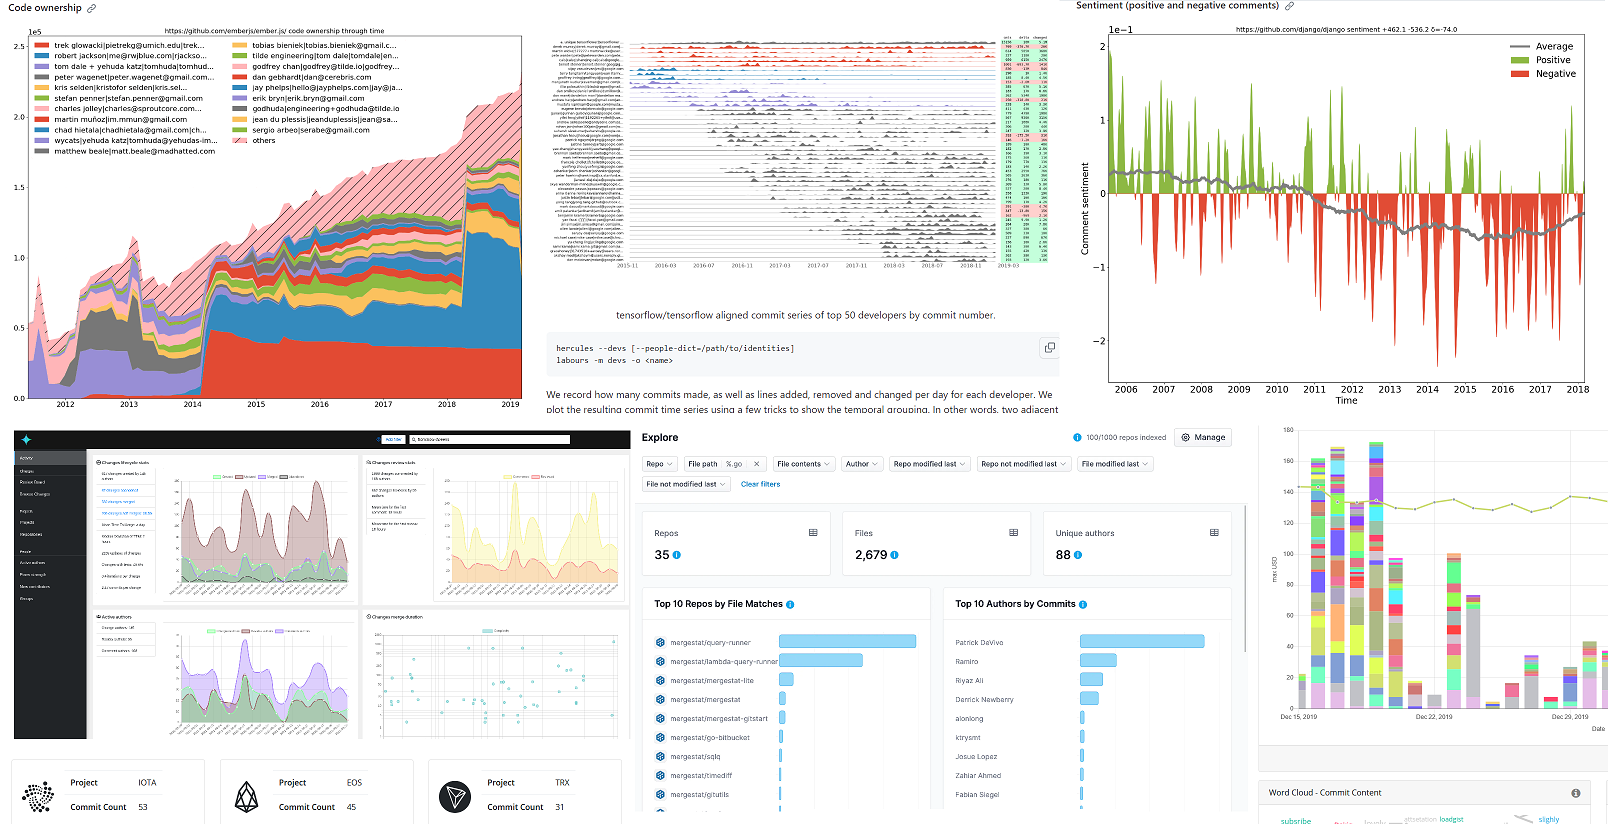Click the Average legend swatch in sentiment chart
1608x824 pixels.
click(x=1519, y=46)
